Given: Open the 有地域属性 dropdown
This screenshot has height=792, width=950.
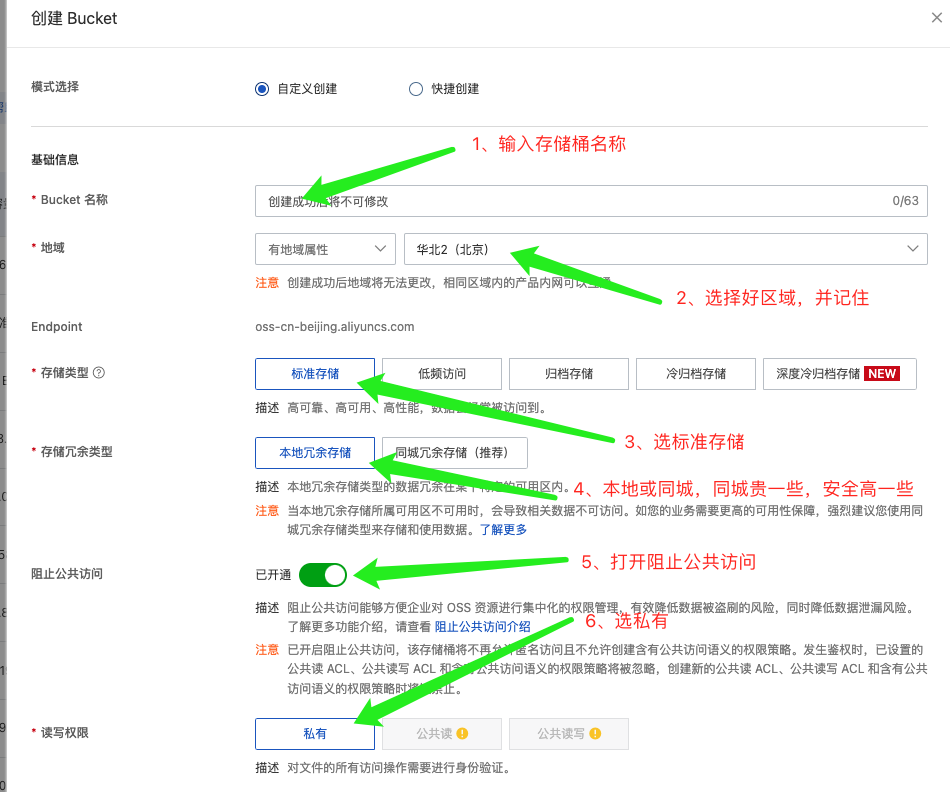Looking at the screenshot, I should click(x=325, y=249).
